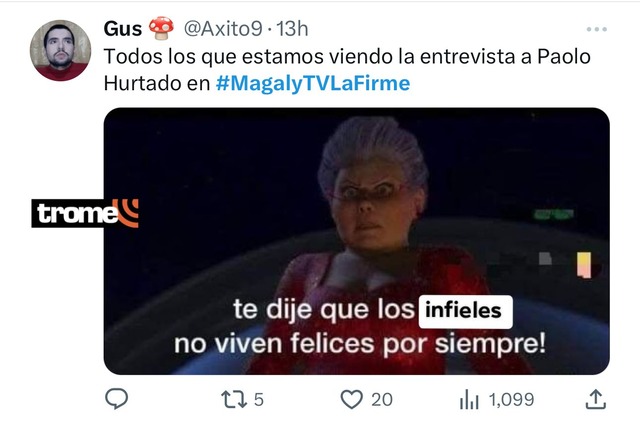This screenshot has height=427, width=640.
Task: Open the #MagalyTVLaFirme hashtag link
Action: pyautogui.click(x=313, y=83)
